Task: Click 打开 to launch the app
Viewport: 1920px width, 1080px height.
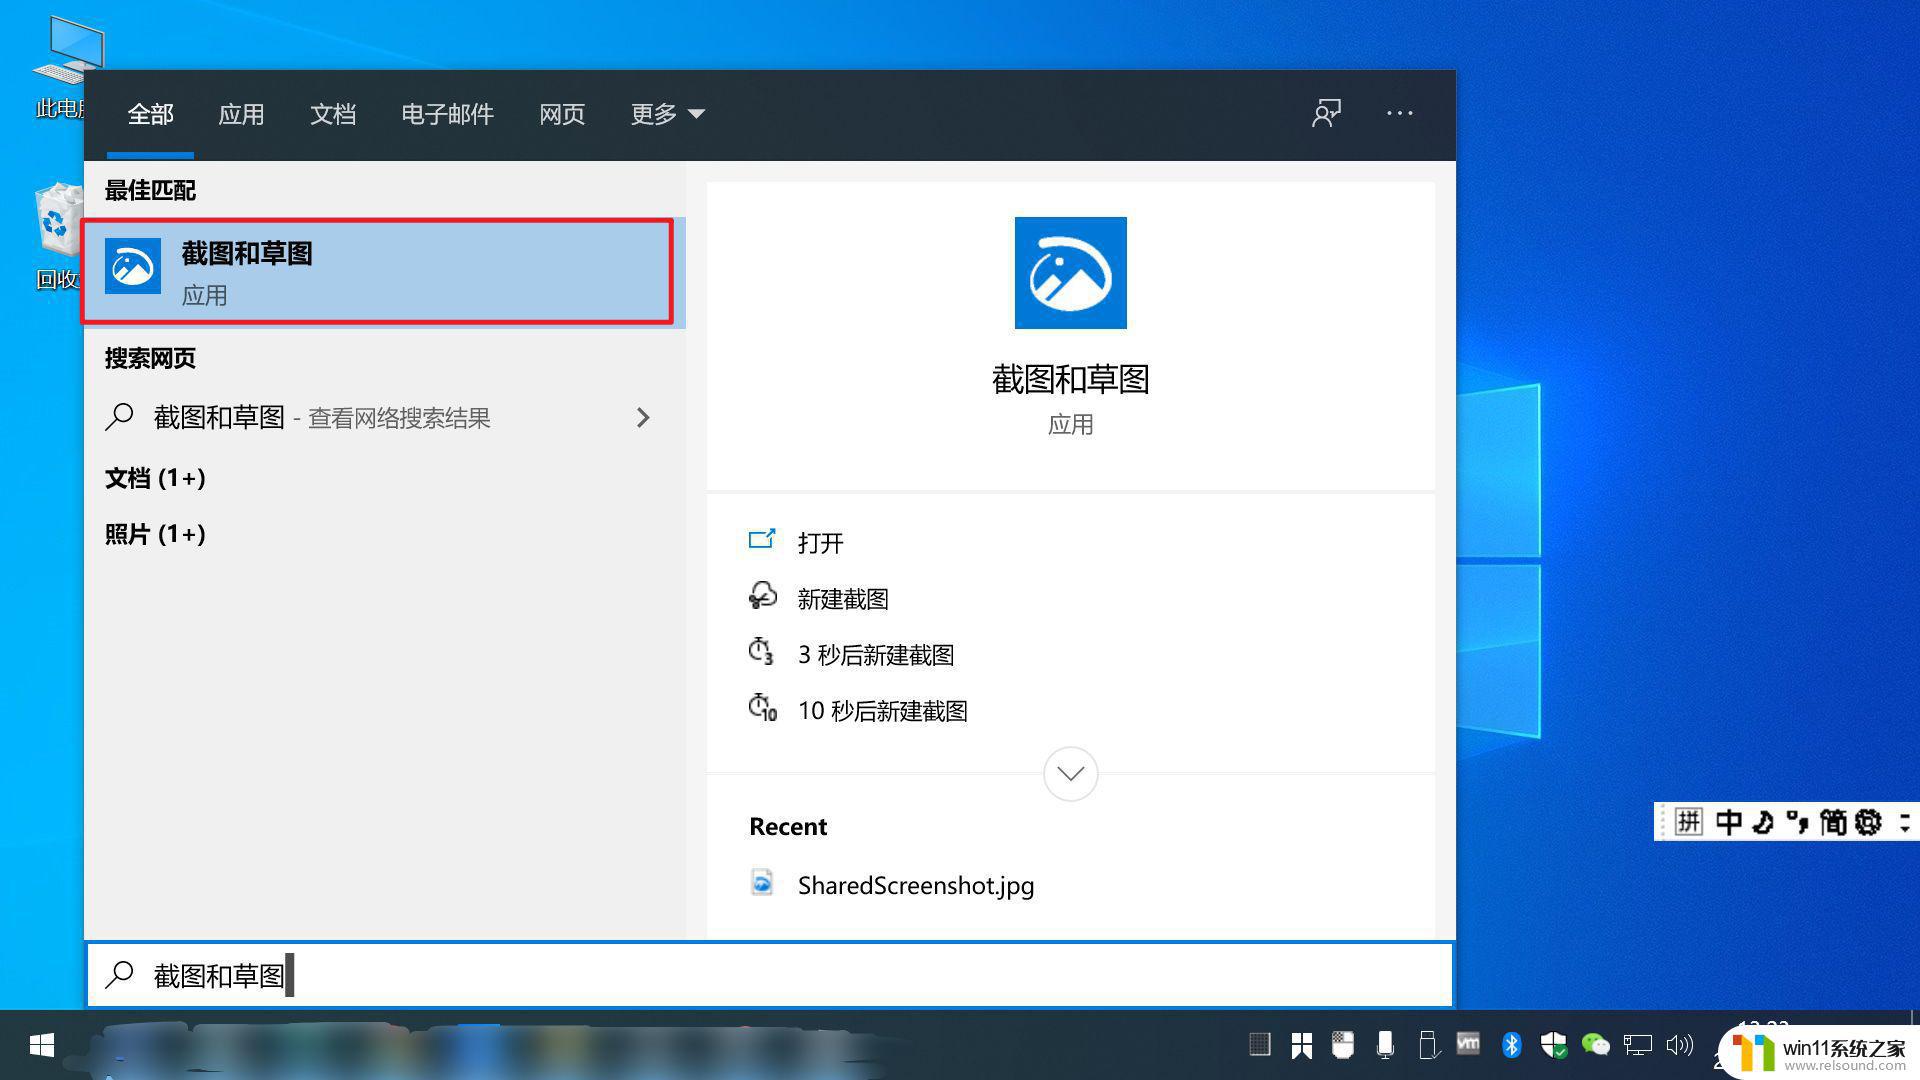Action: pos(820,541)
